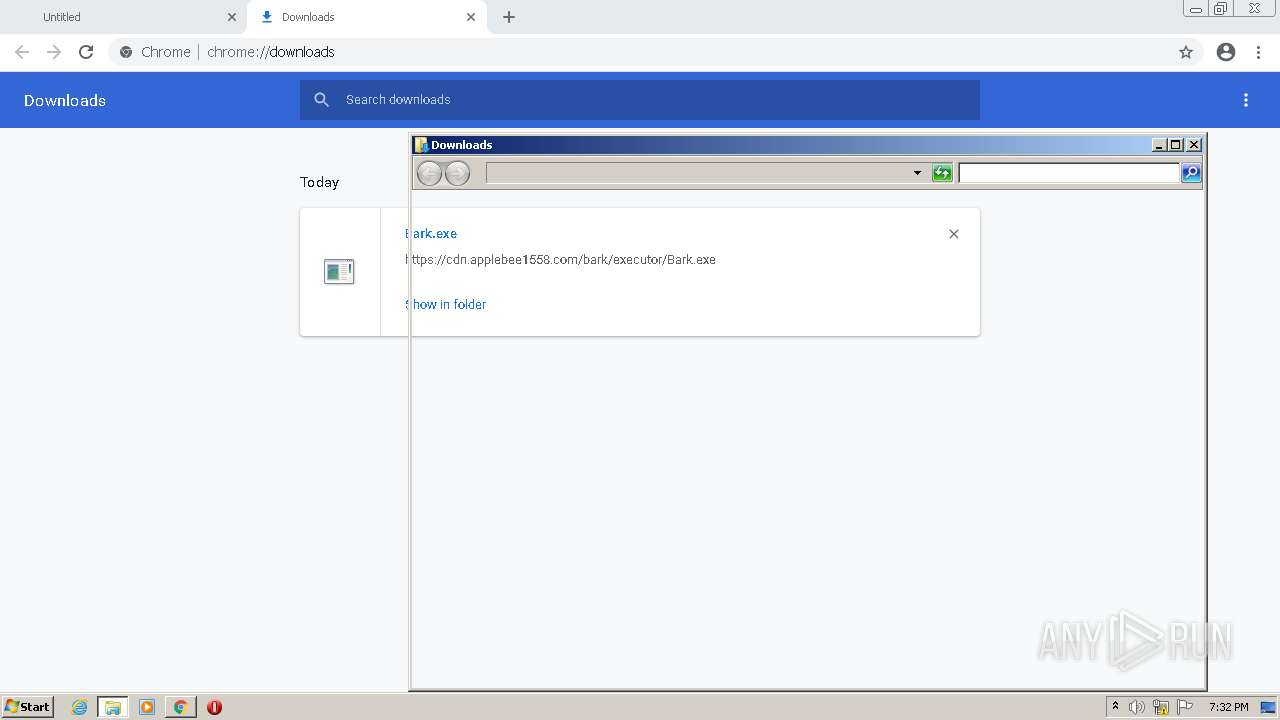1280x720 pixels.
Task: Open Windows Media Player from taskbar
Action: pos(147,707)
